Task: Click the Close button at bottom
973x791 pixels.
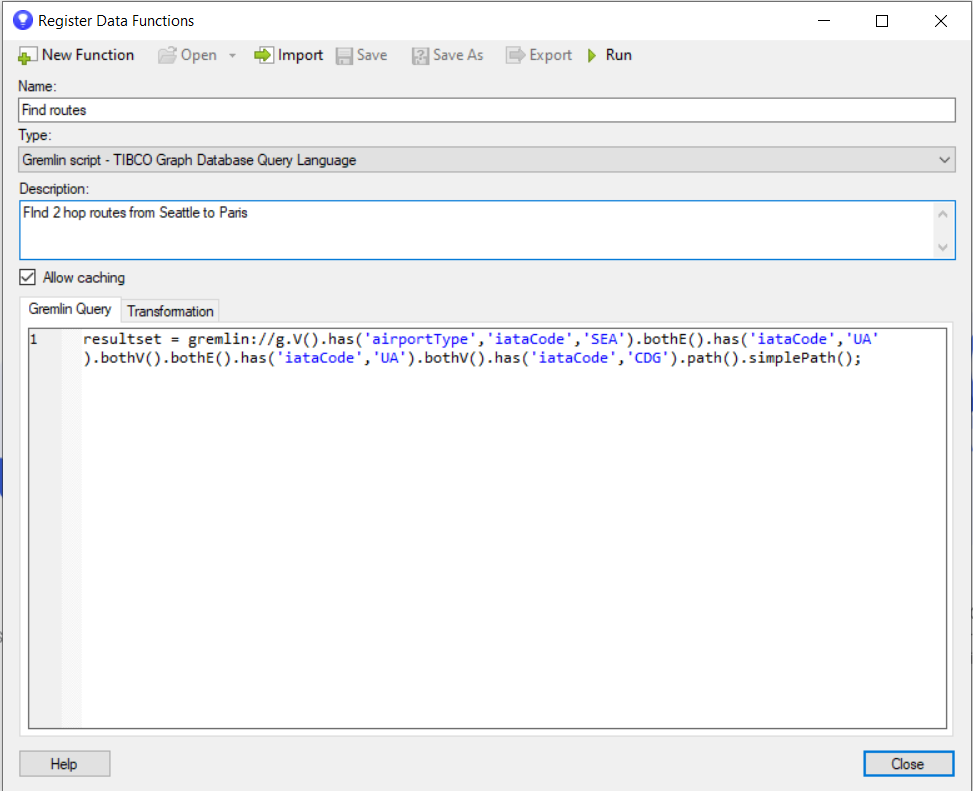Action: click(x=907, y=763)
